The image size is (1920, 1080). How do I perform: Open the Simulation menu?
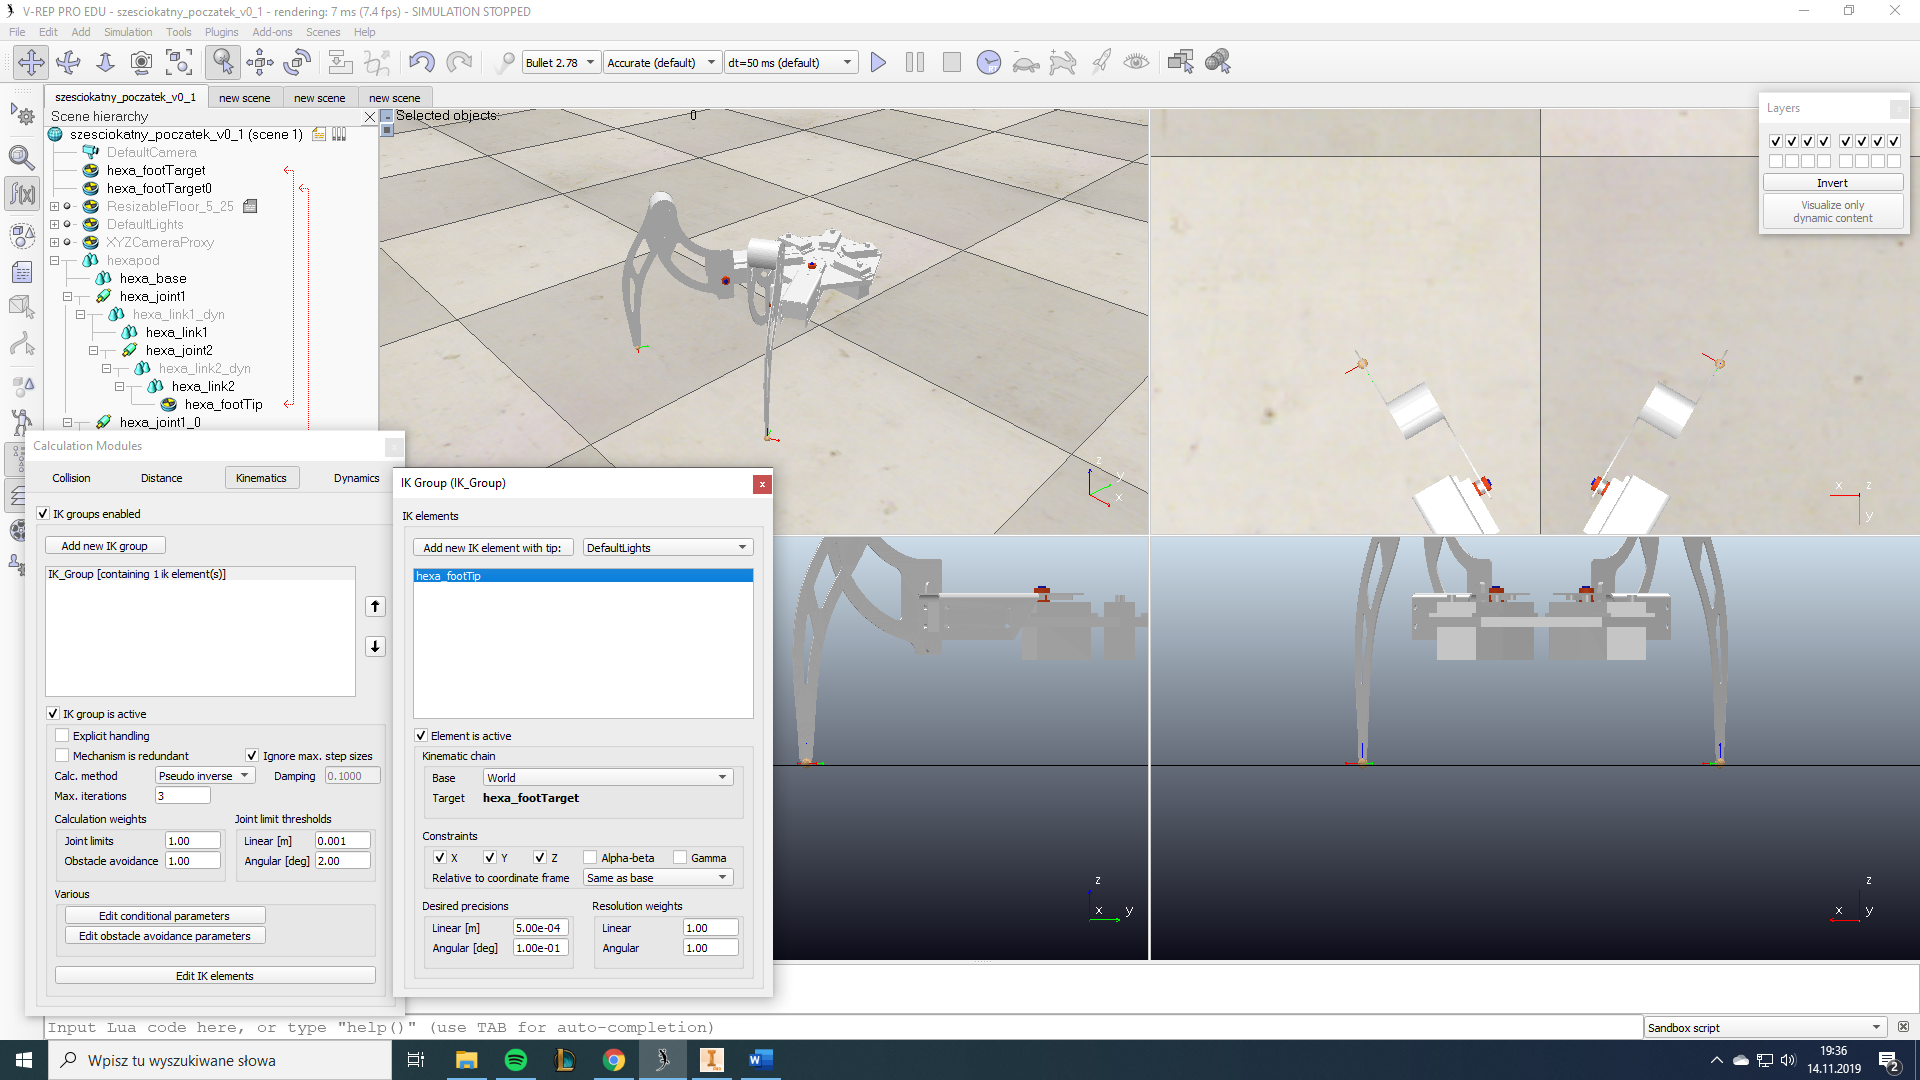point(128,32)
